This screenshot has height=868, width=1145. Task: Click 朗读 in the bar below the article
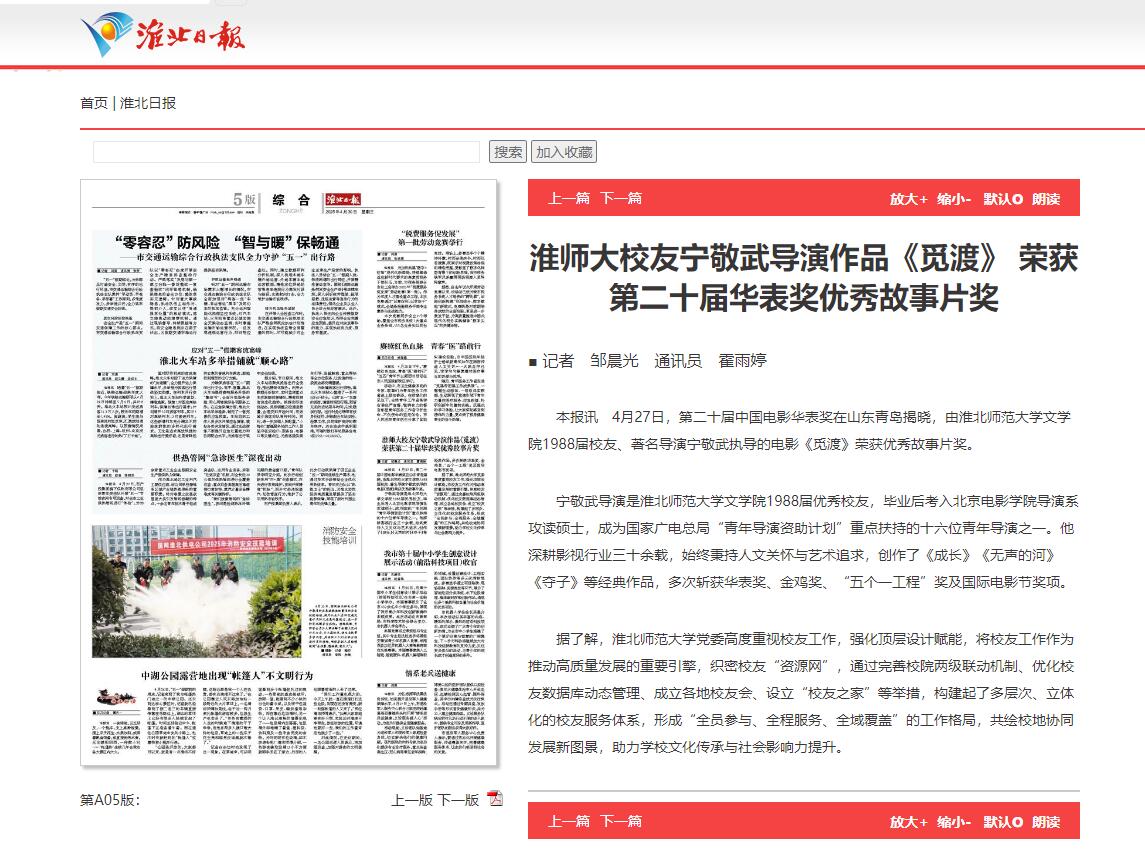[1046, 822]
